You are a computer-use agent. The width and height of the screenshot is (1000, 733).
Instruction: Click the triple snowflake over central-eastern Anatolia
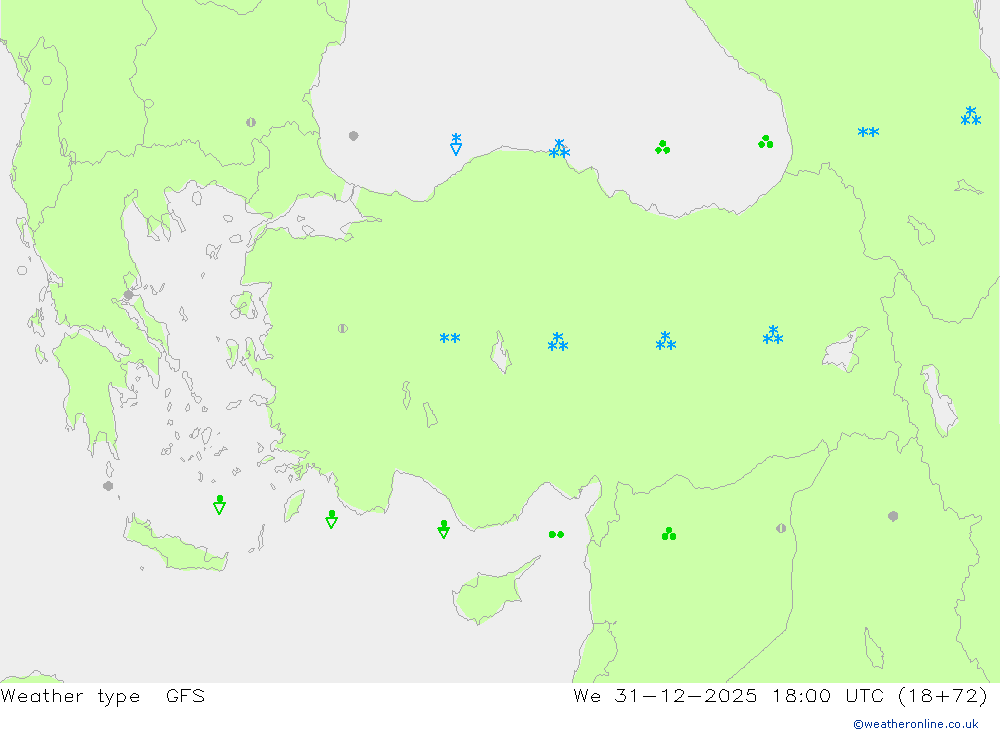(x=666, y=341)
